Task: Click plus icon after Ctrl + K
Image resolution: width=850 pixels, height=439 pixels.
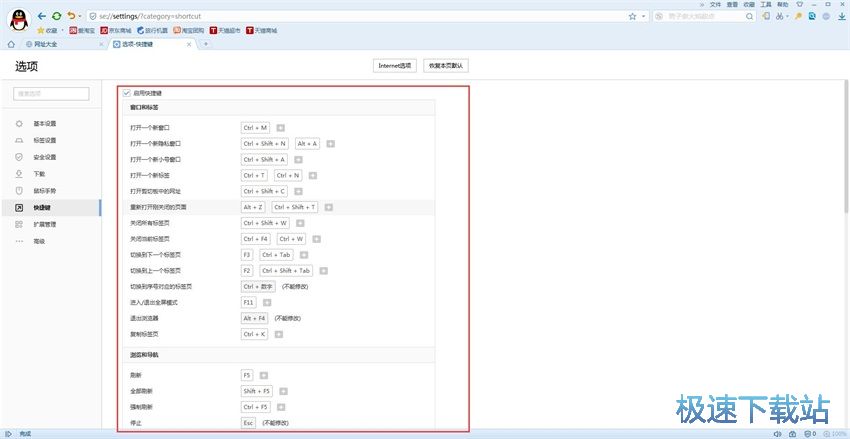Action: (x=279, y=334)
